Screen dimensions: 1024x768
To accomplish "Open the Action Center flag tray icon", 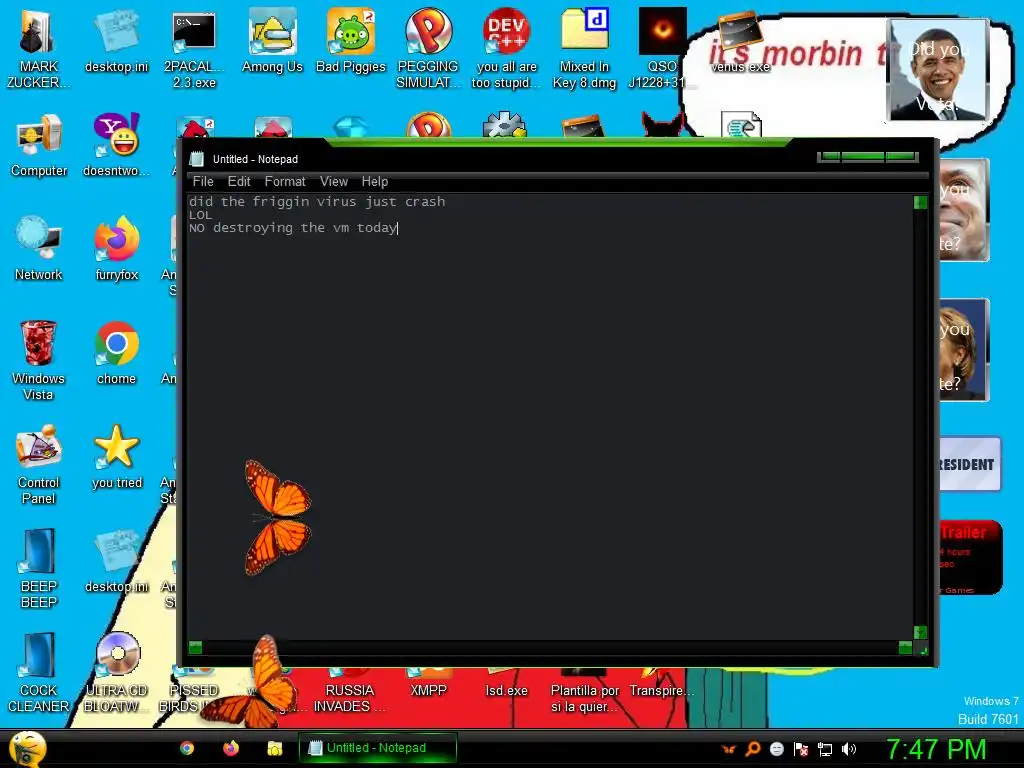I will click(x=801, y=749).
